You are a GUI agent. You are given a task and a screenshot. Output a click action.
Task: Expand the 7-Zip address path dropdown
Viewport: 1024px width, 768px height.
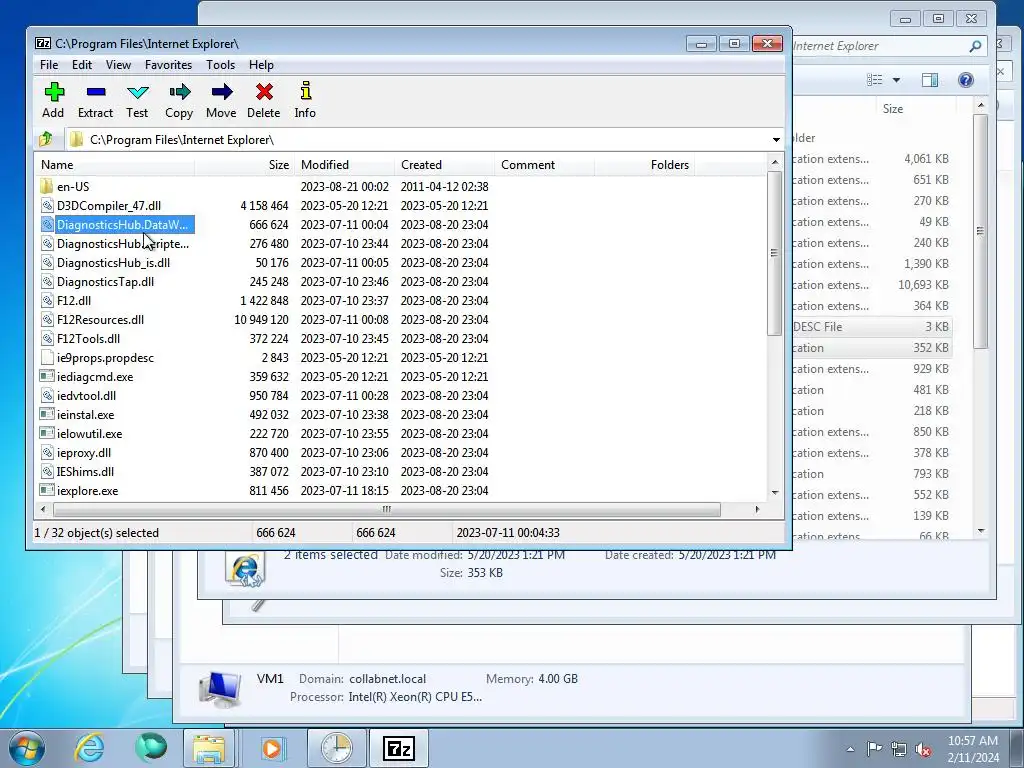pyautogui.click(x=776, y=140)
